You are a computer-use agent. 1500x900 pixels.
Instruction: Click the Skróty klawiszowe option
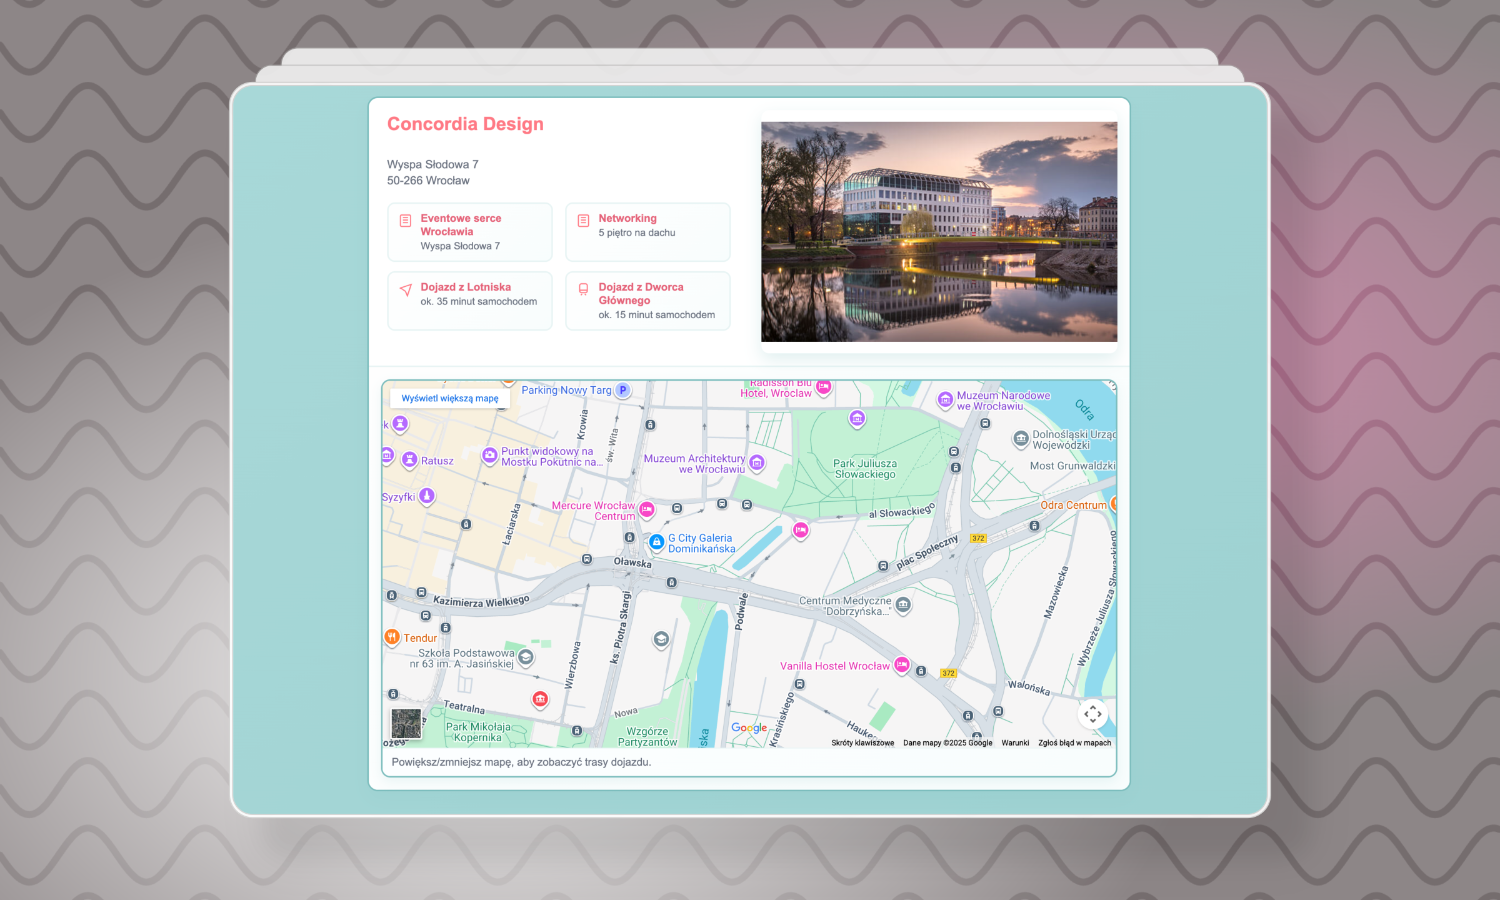pyautogui.click(x=862, y=743)
